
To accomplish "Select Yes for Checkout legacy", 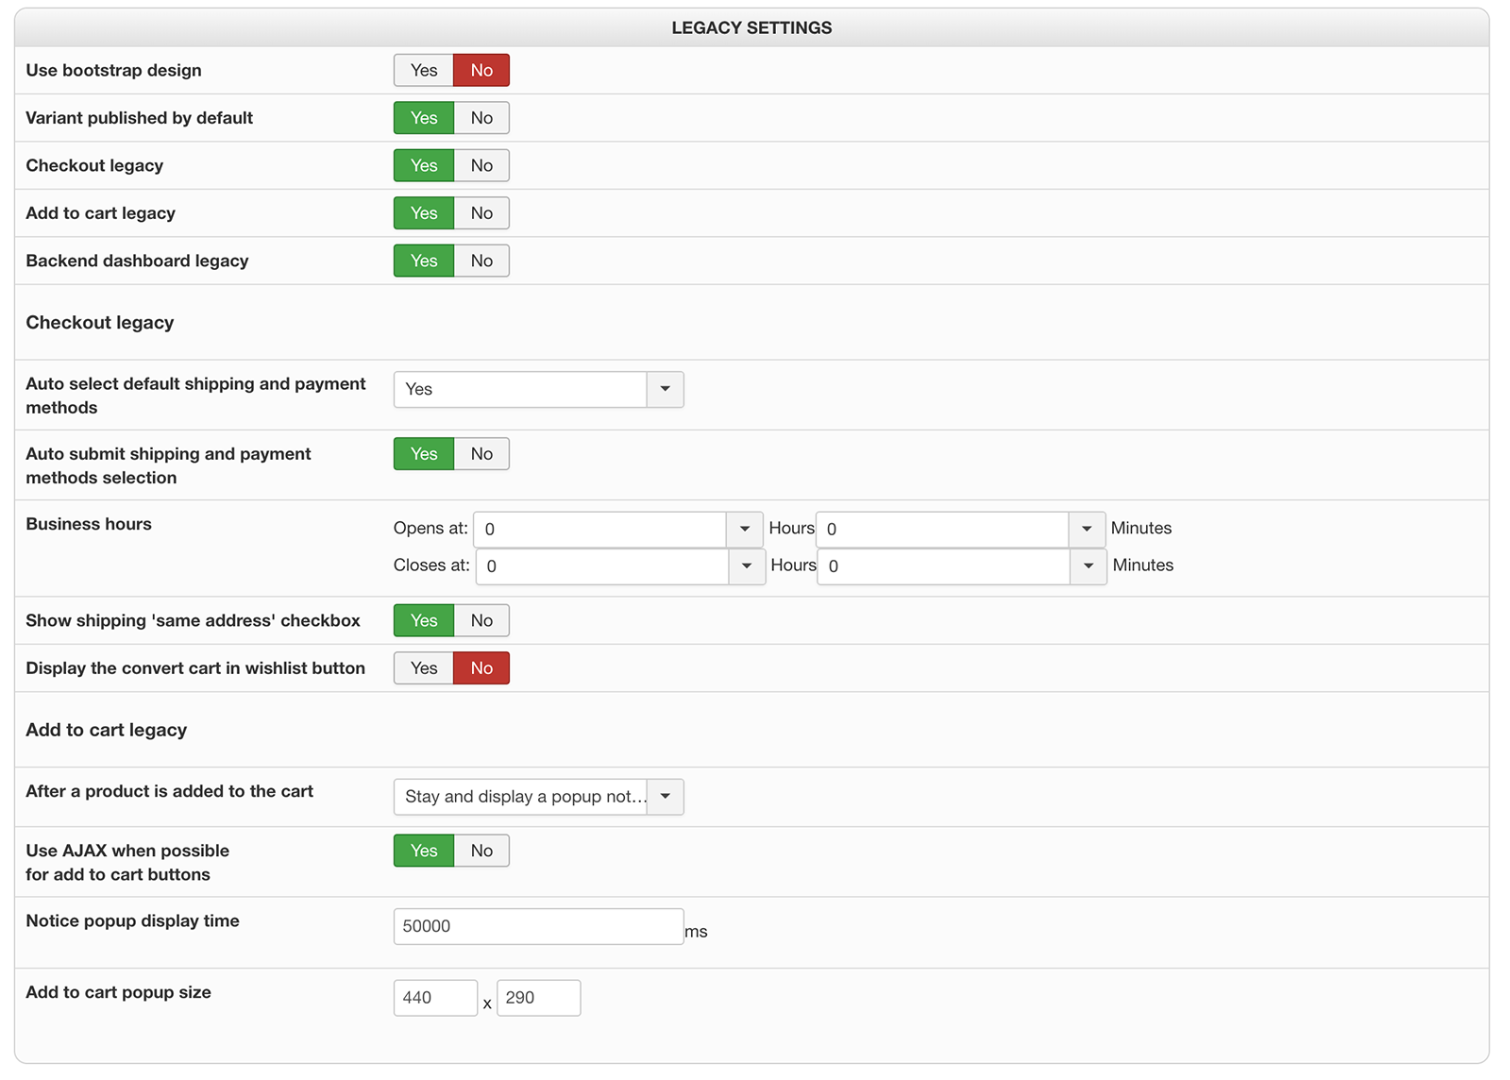I will pos(423,166).
